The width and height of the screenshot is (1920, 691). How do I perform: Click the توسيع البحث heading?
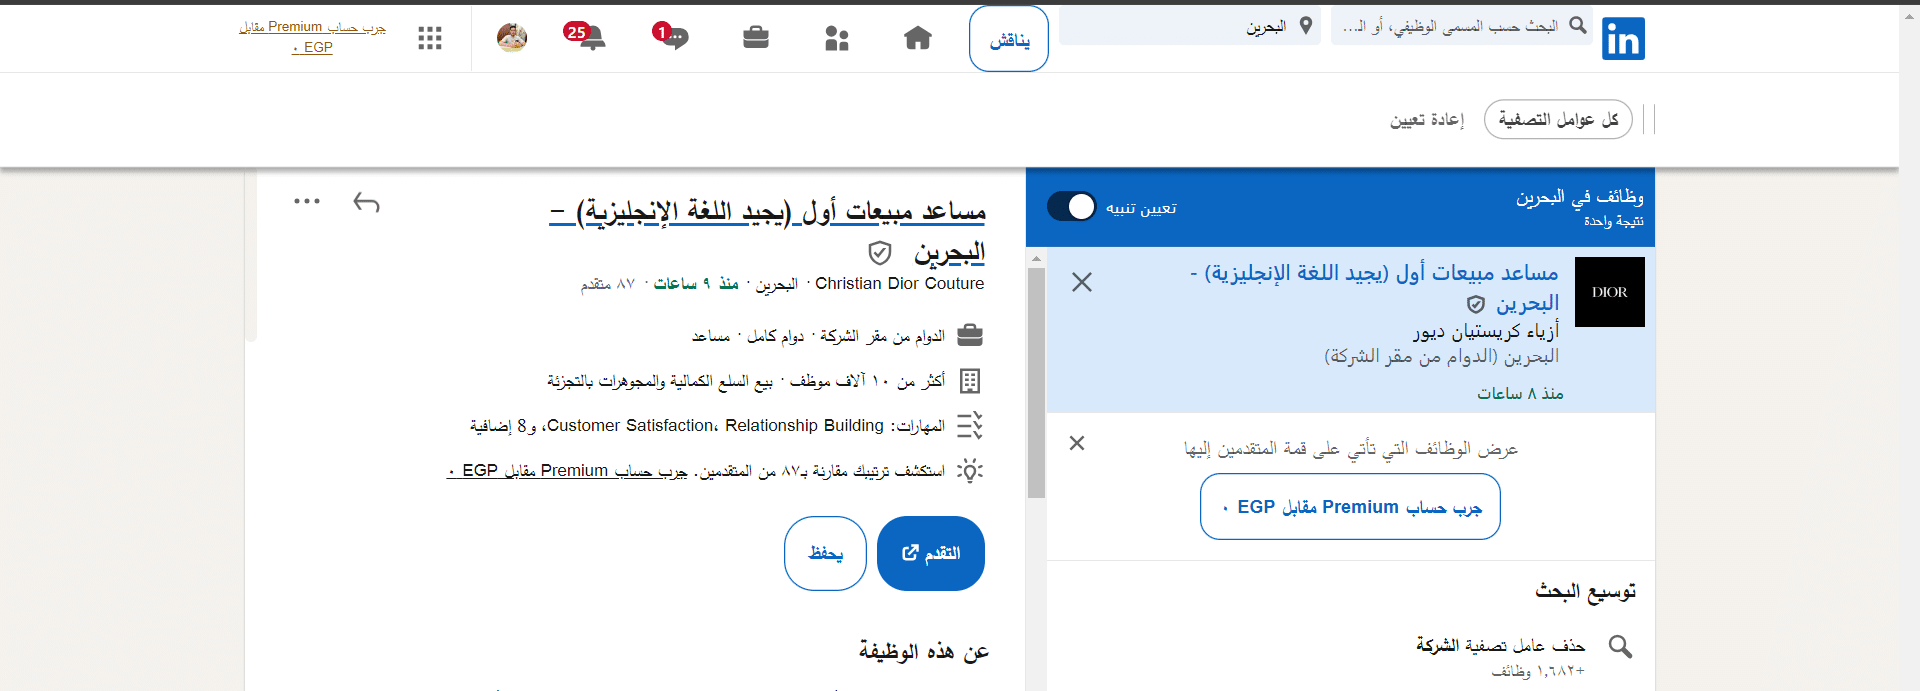tap(1586, 592)
